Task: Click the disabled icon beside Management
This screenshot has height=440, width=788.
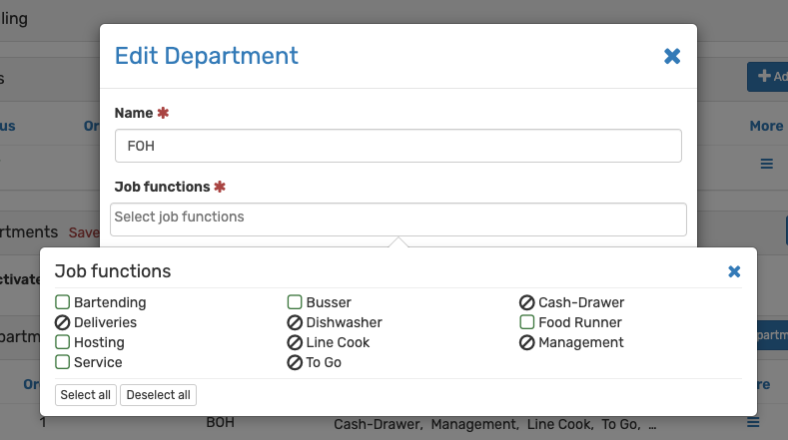Action: tap(527, 343)
